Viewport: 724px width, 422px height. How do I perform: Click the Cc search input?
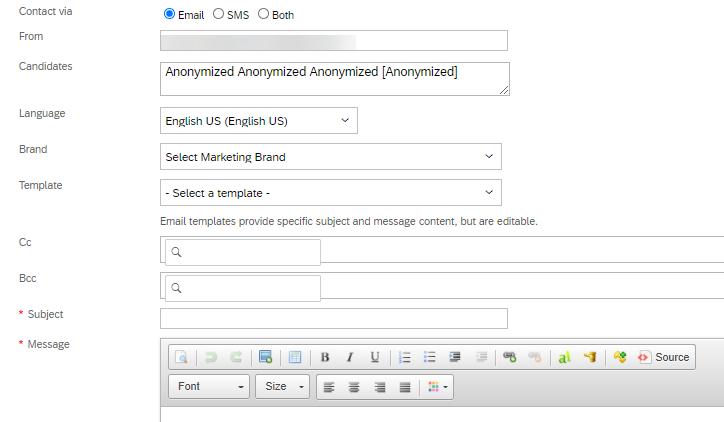click(243, 252)
